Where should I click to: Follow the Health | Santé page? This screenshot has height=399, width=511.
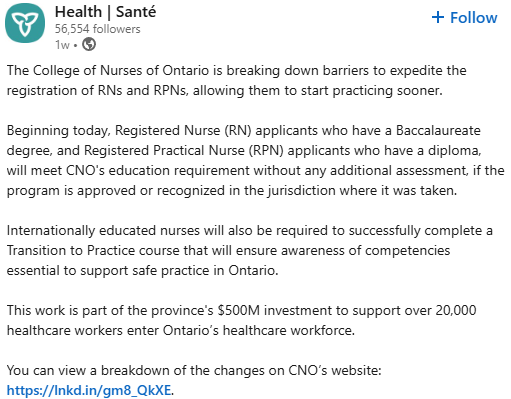click(x=464, y=17)
